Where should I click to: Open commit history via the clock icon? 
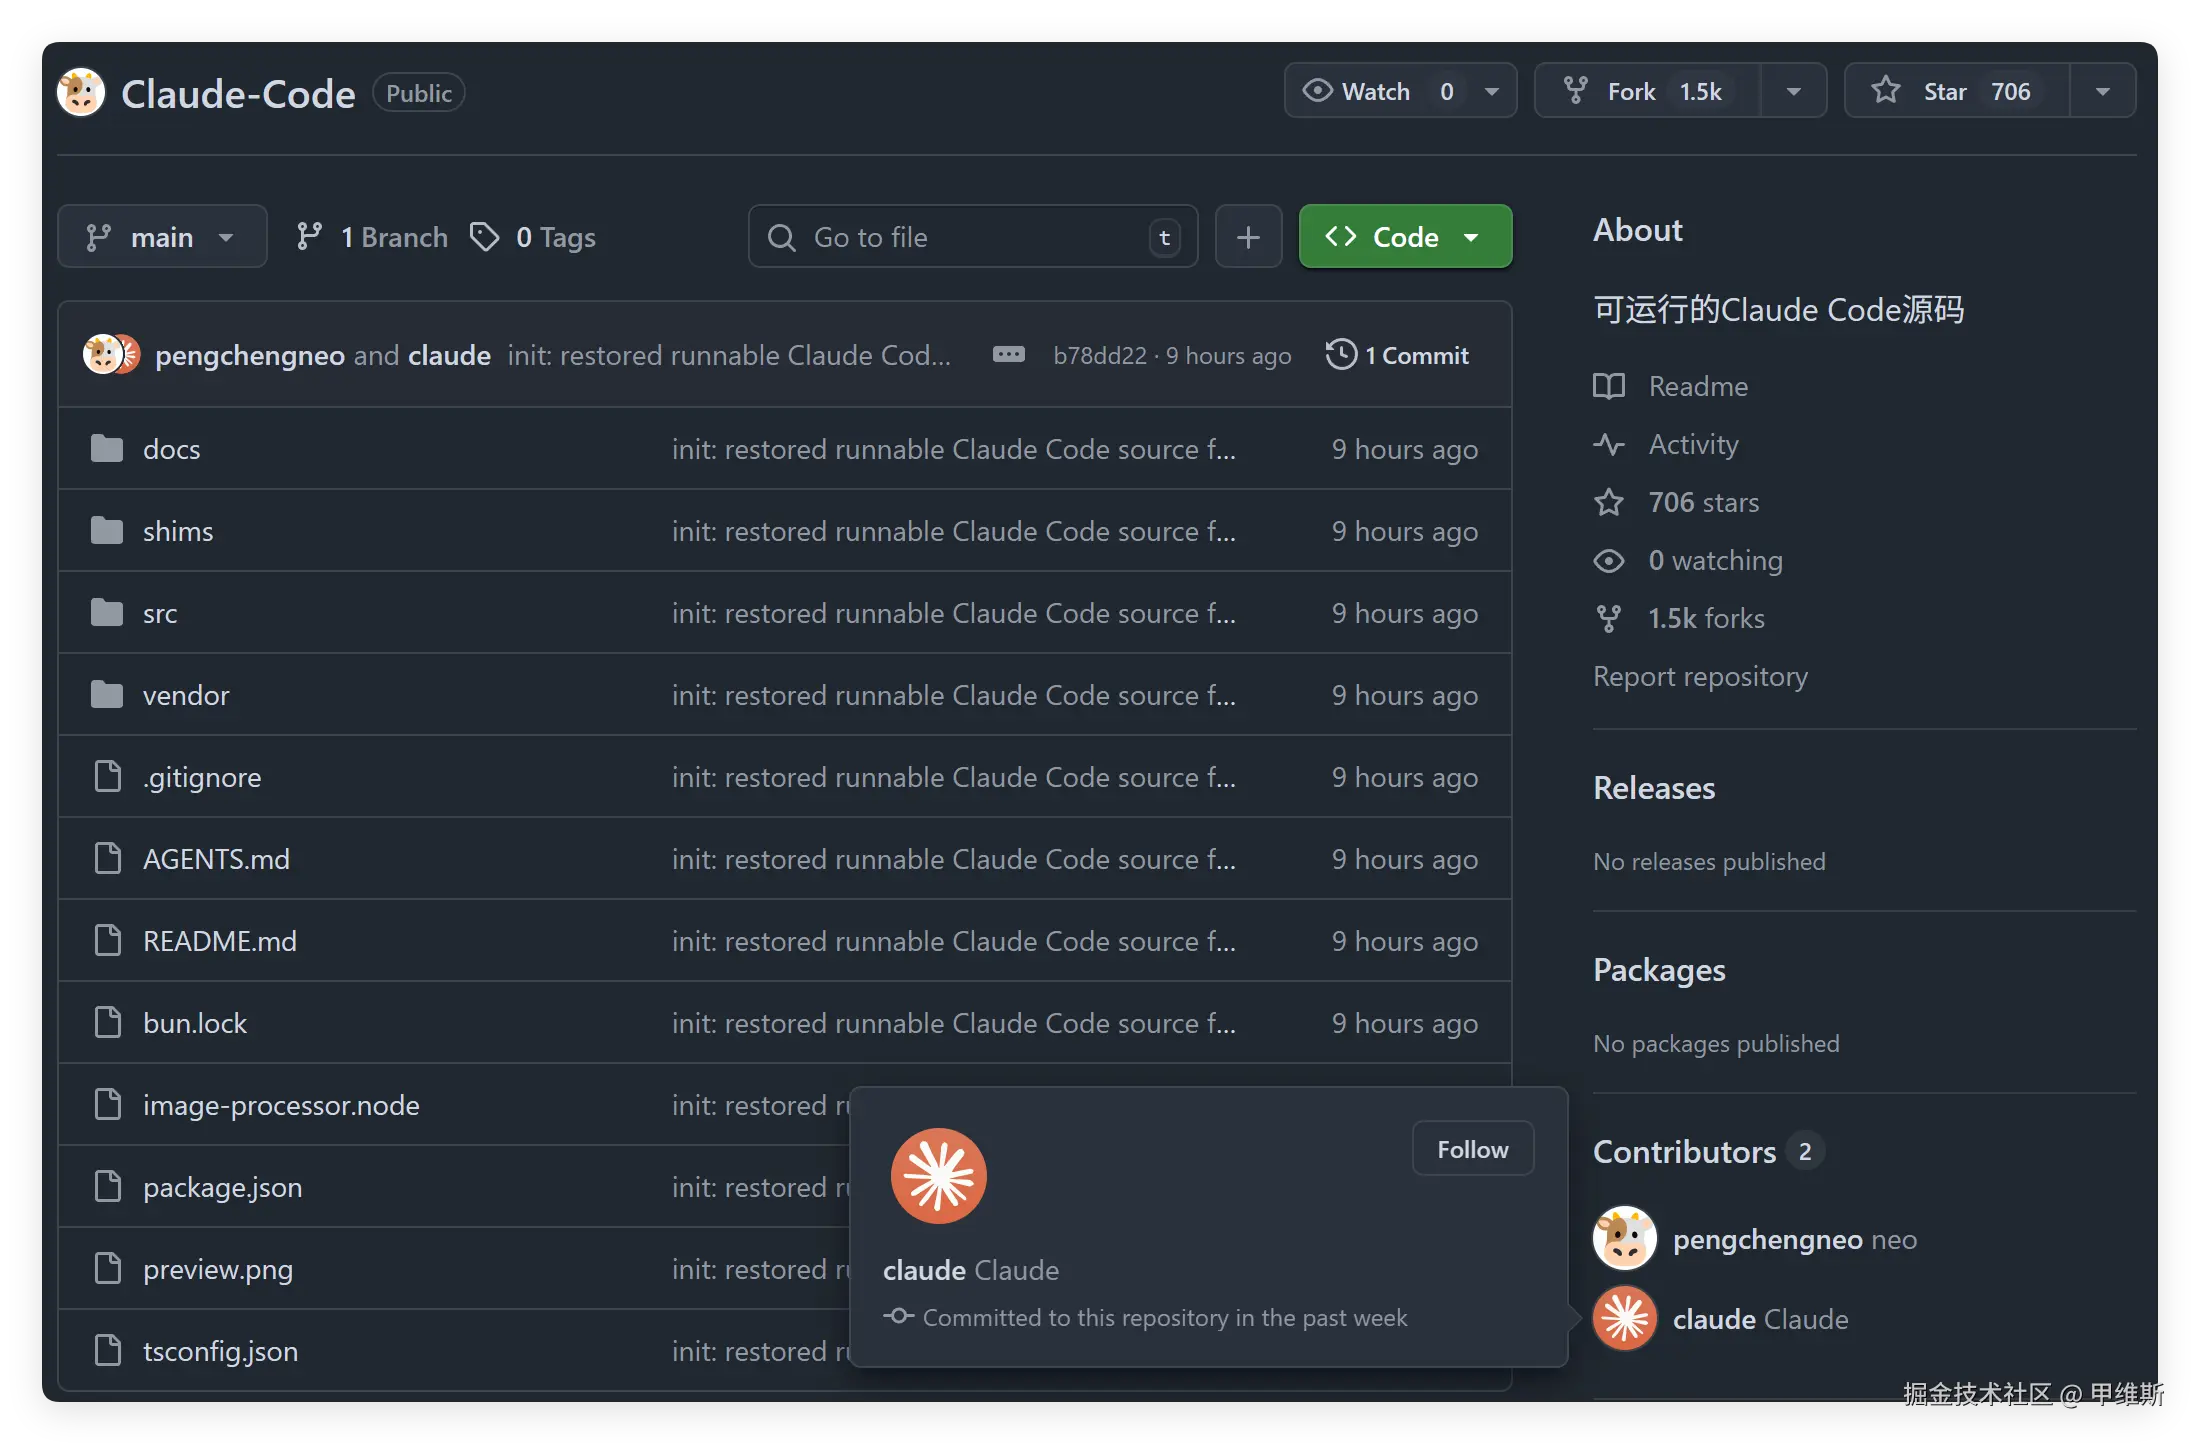[x=1341, y=355]
